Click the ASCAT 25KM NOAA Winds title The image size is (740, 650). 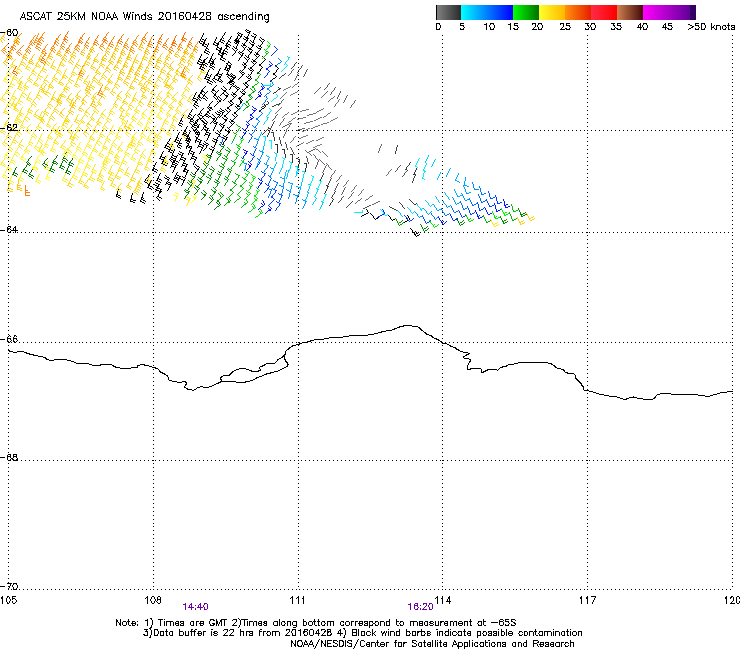click(x=144, y=17)
